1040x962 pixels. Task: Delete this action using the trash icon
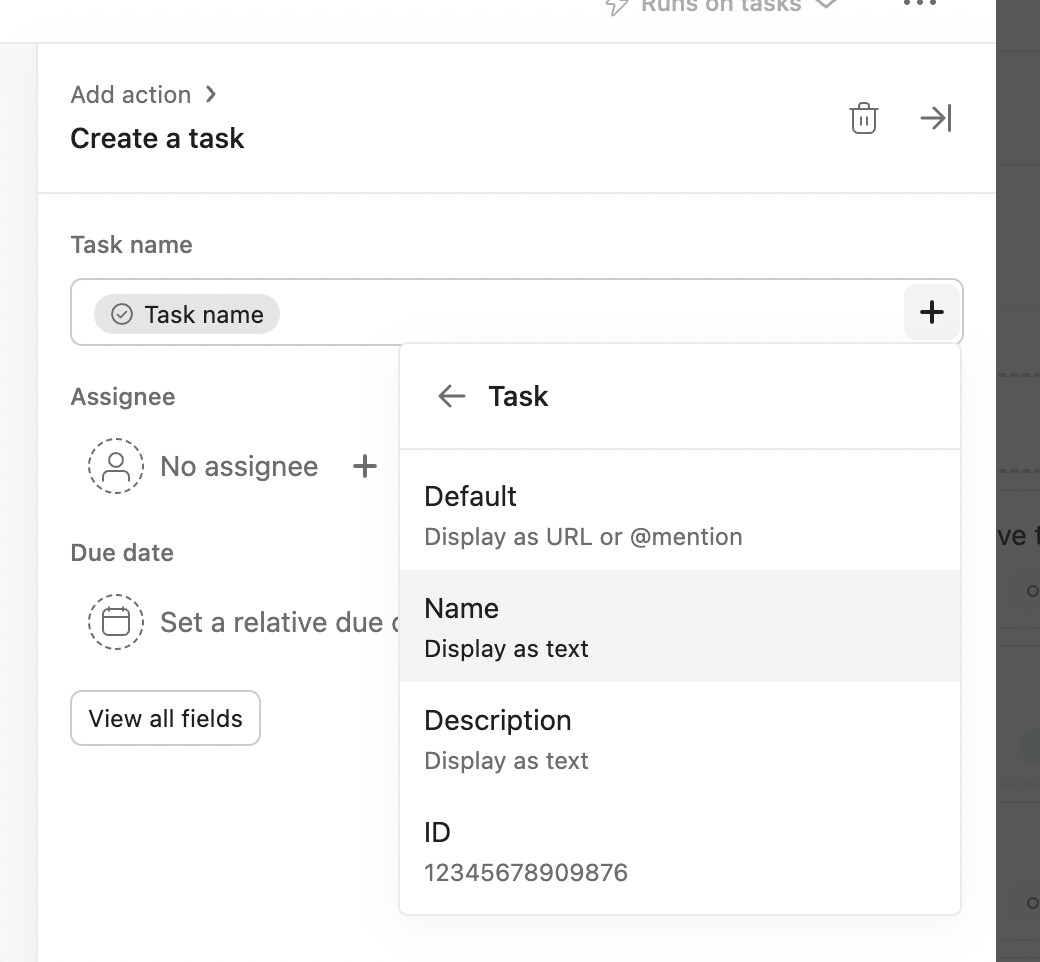click(x=863, y=117)
